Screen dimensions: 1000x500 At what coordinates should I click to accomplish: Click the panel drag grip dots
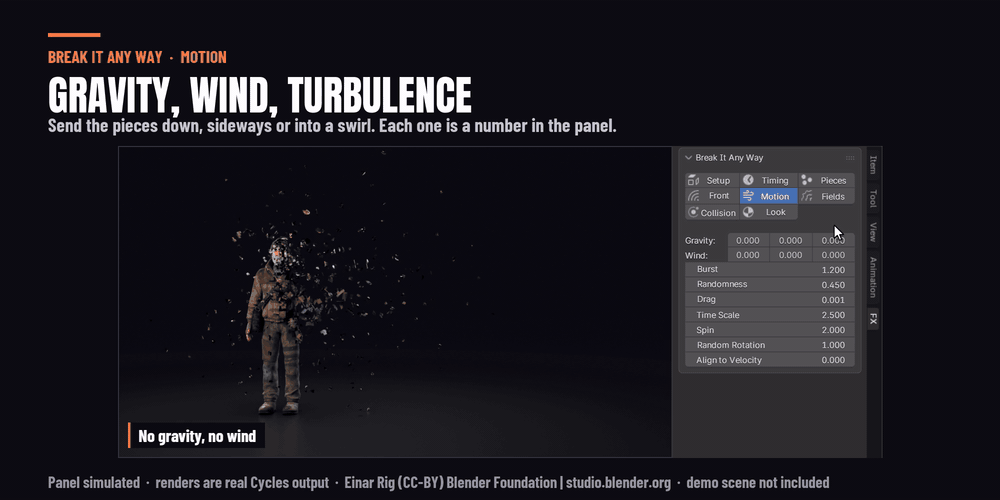point(849,158)
